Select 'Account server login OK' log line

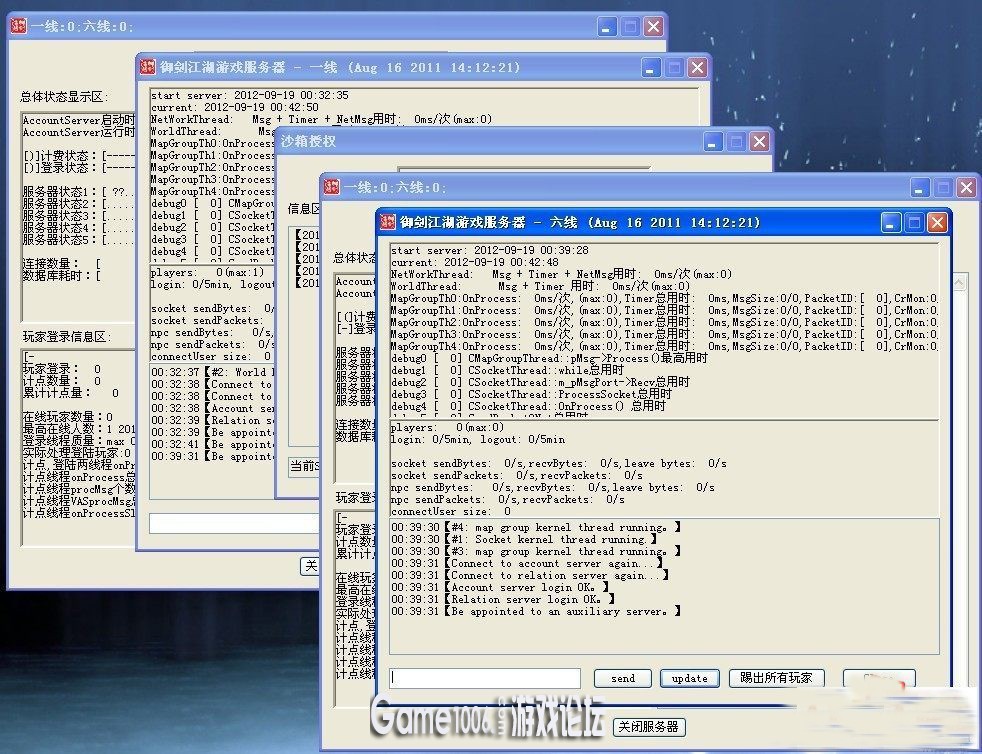click(500, 587)
